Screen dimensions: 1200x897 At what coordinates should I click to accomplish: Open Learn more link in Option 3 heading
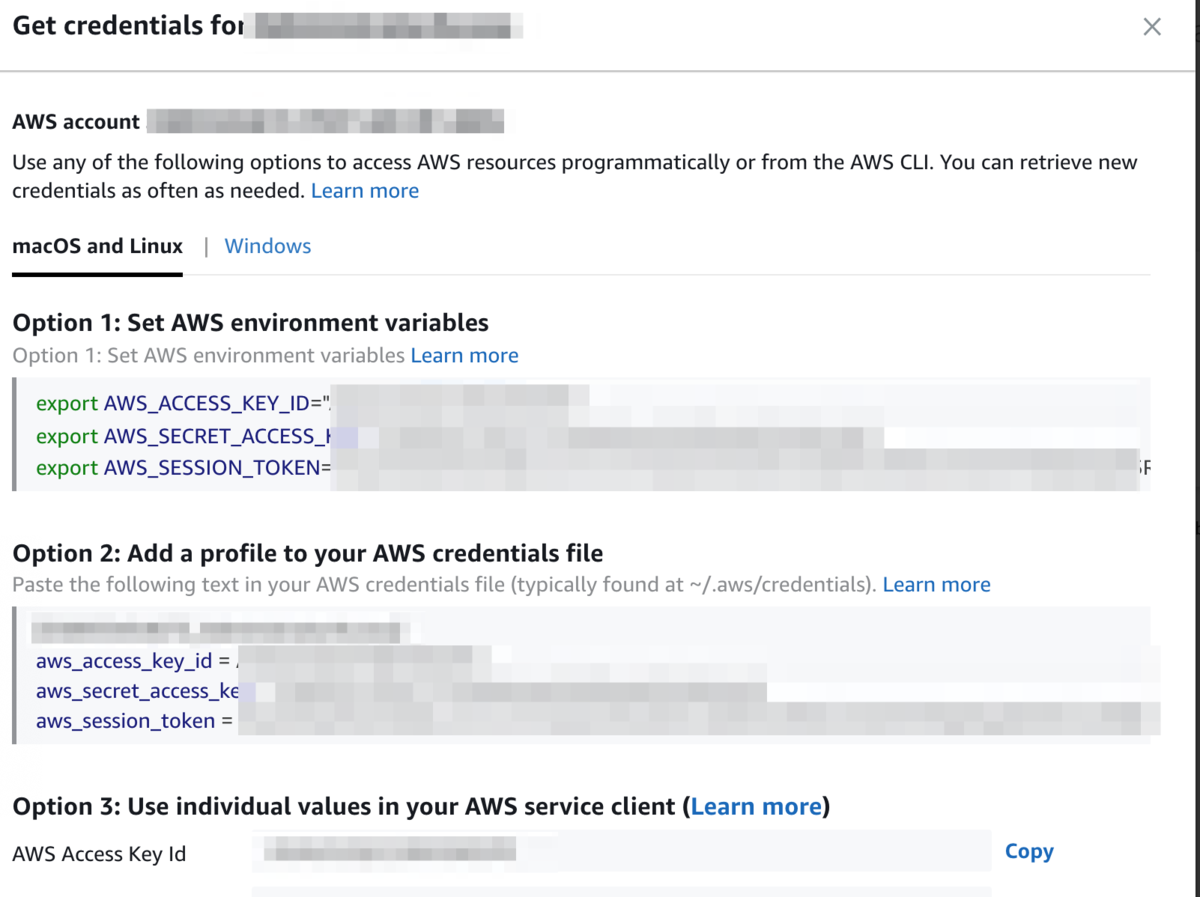(756, 806)
